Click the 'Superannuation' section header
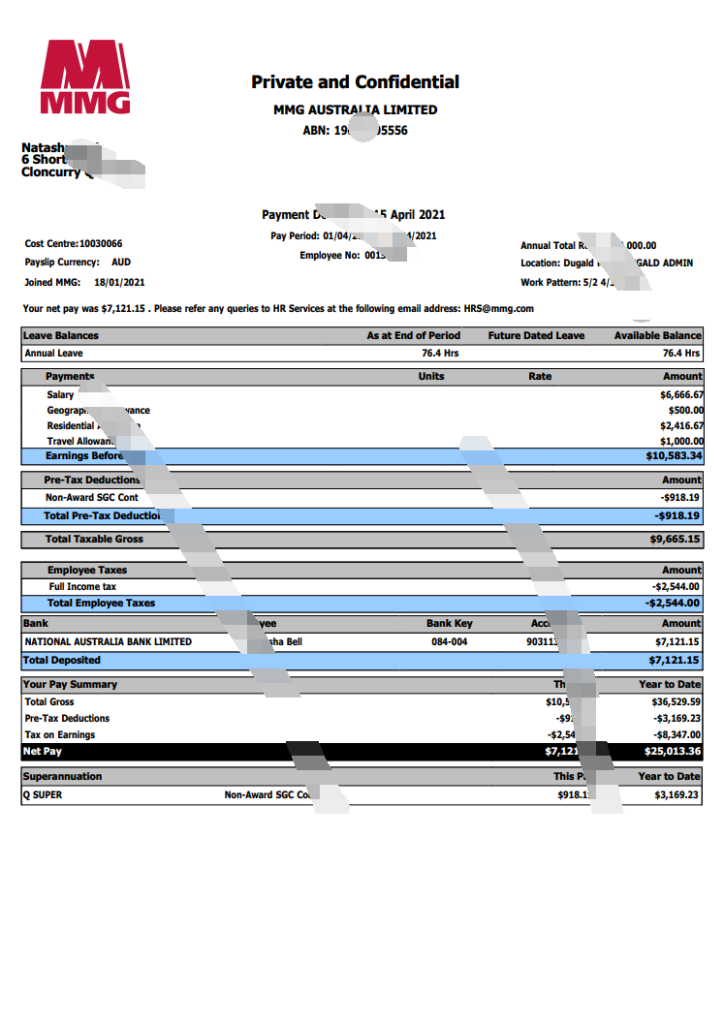 [x=63, y=776]
